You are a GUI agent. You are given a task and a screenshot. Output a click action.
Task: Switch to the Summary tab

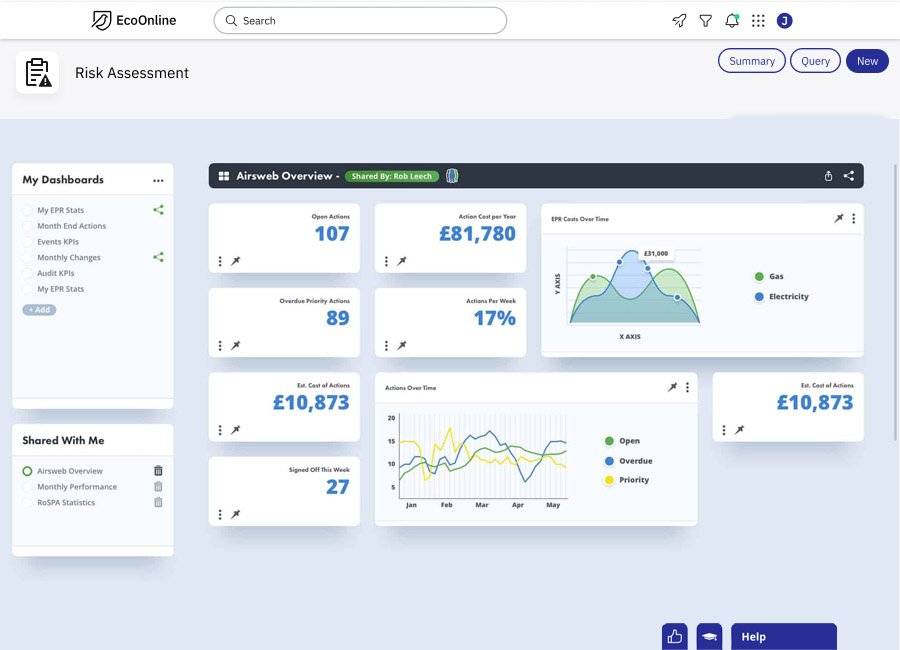(x=751, y=60)
